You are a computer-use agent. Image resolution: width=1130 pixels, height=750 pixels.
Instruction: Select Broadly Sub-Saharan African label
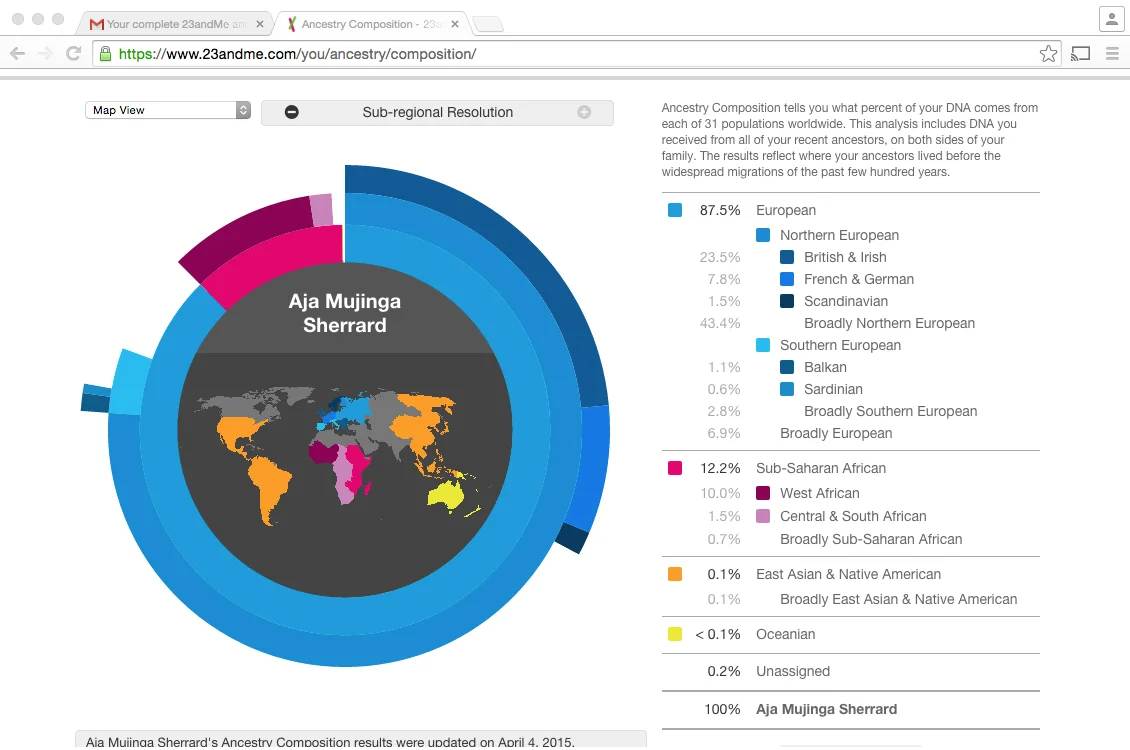(x=871, y=540)
